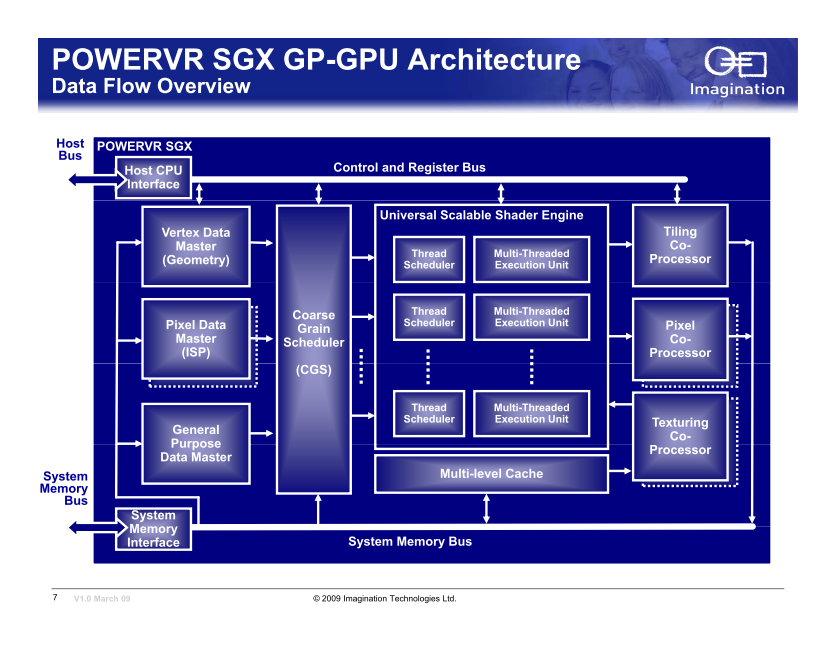The height and width of the screenshot is (646, 836).
Task: Click the Multi-level Cache block
Action: click(491, 474)
